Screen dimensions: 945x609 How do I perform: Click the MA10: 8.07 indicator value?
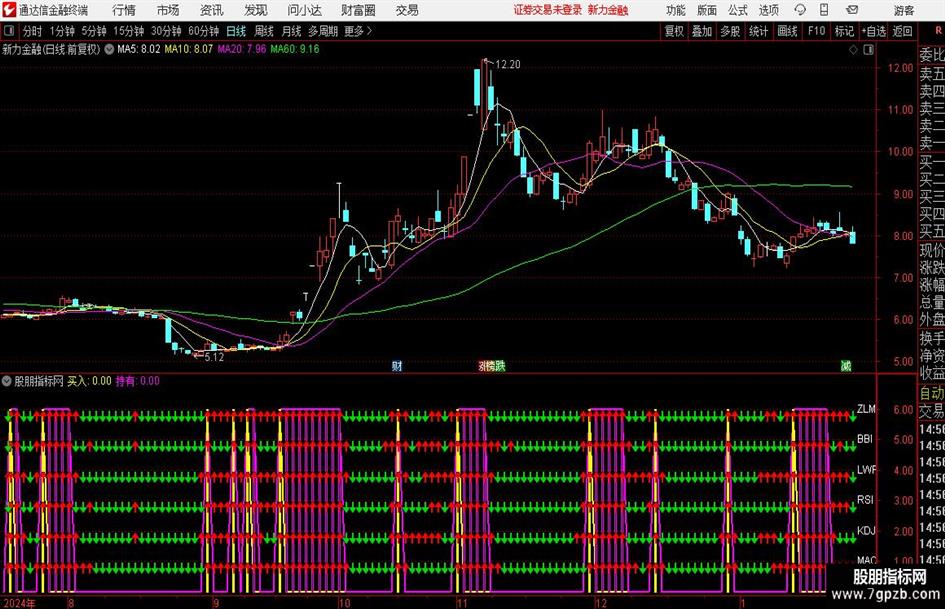(x=189, y=49)
